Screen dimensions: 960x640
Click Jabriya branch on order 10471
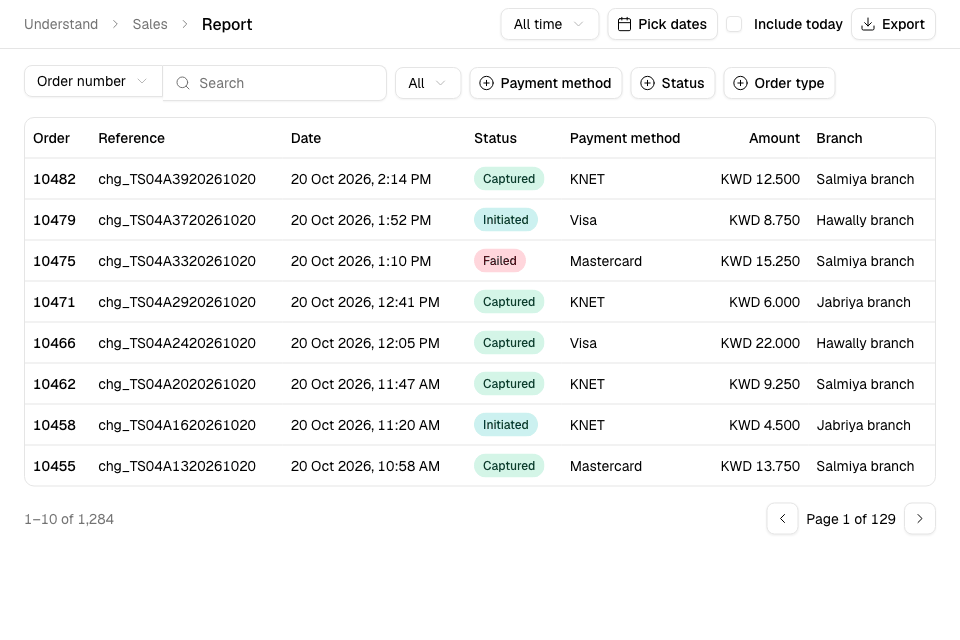click(x=863, y=303)
